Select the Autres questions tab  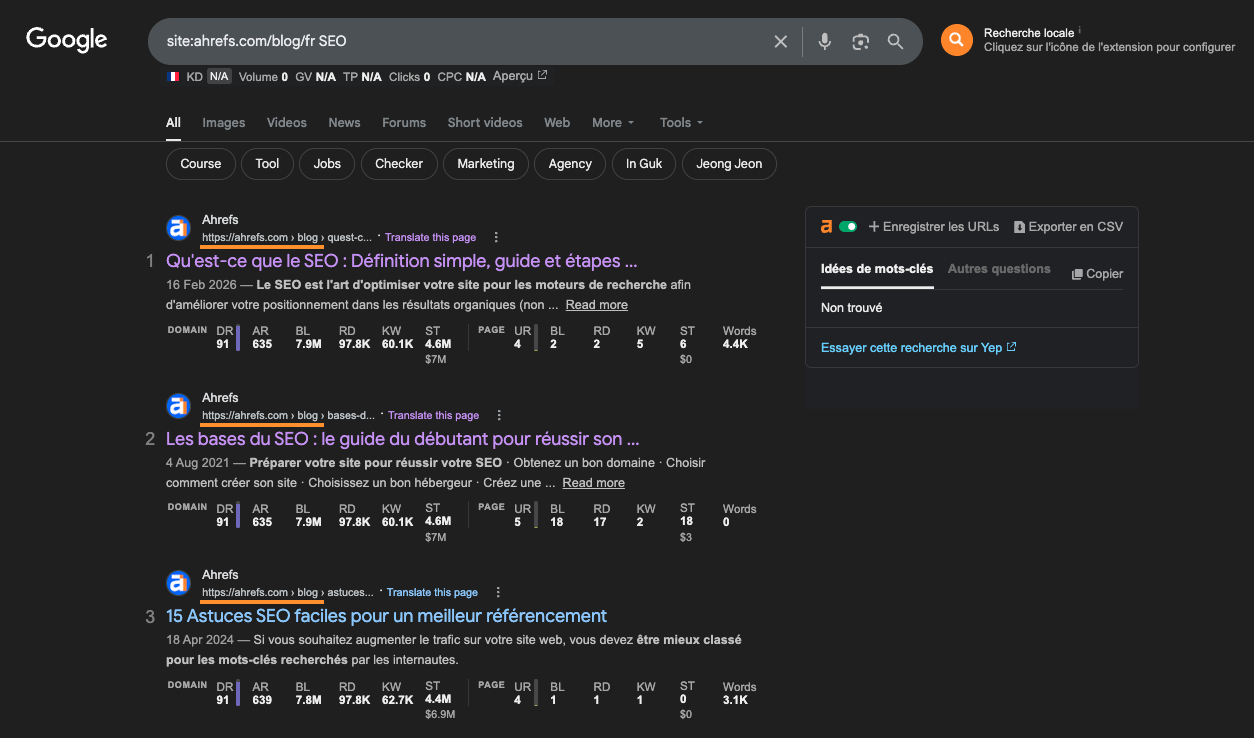(999, 268)
